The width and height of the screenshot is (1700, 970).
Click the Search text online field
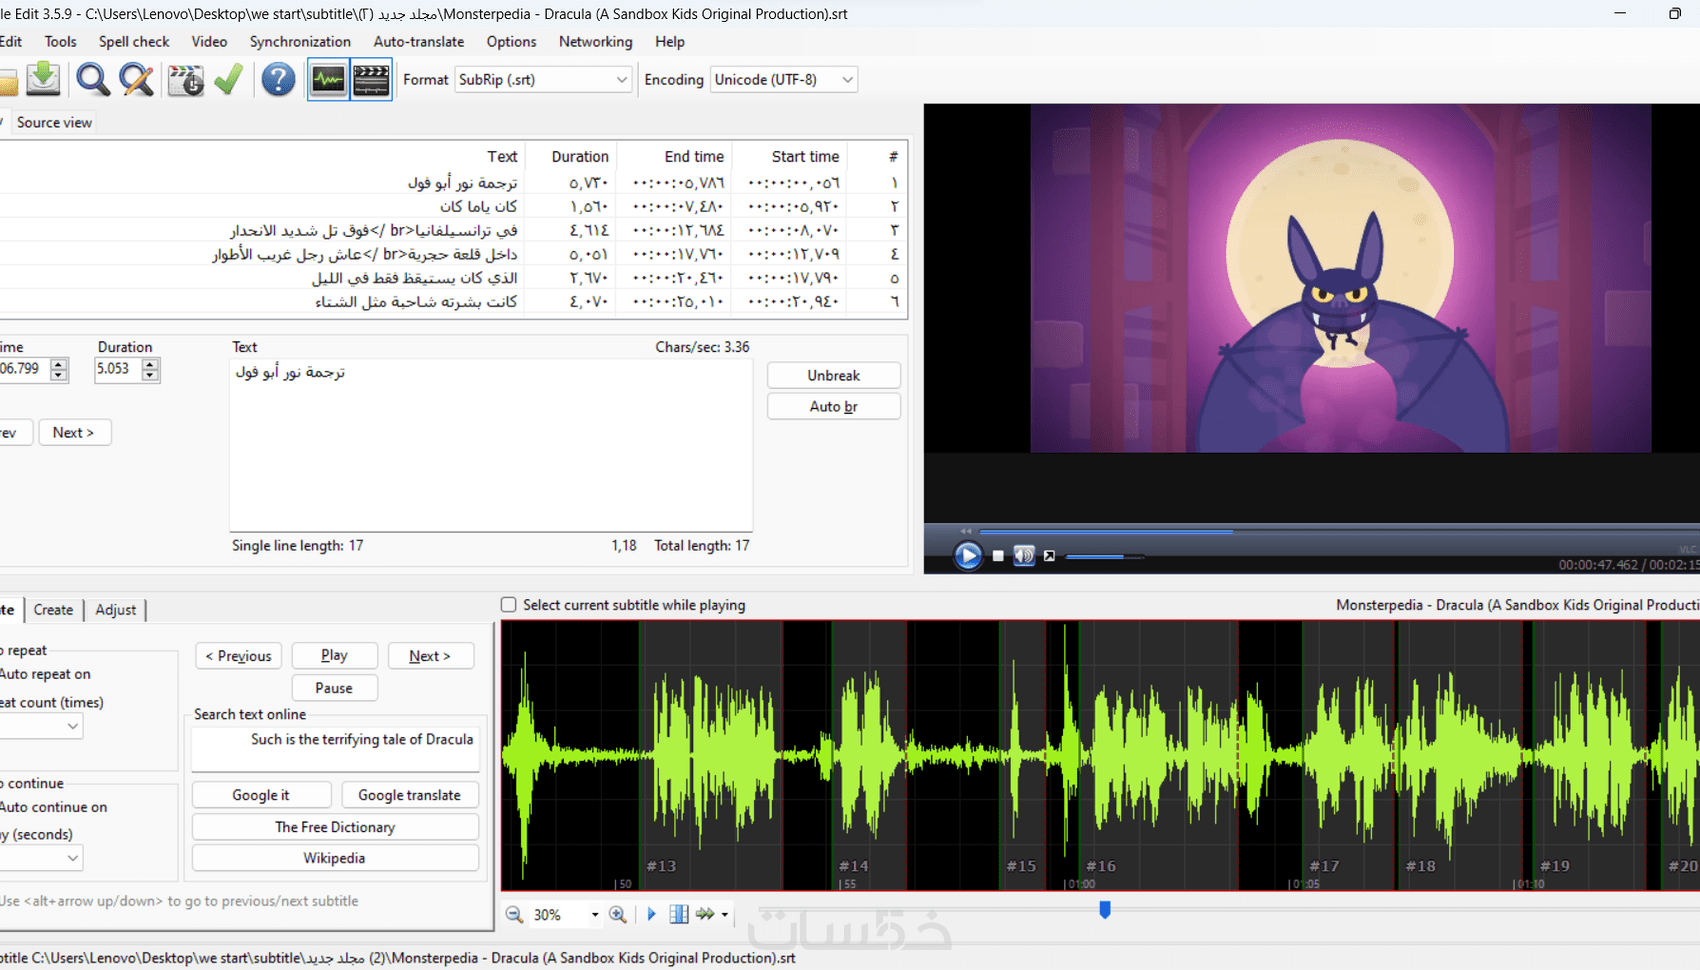point(335,749)
